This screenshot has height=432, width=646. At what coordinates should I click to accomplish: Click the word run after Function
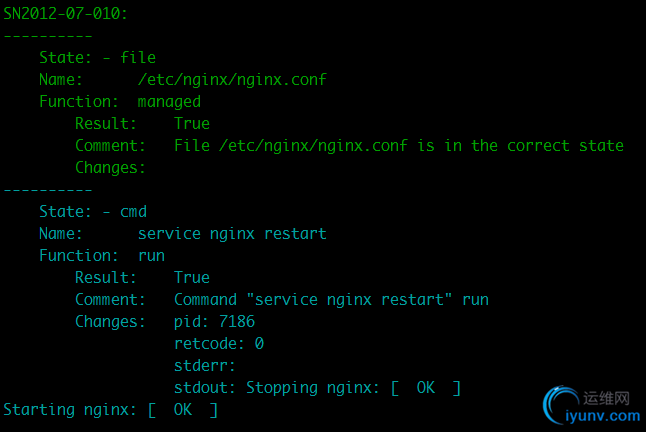tap(151, 256)
